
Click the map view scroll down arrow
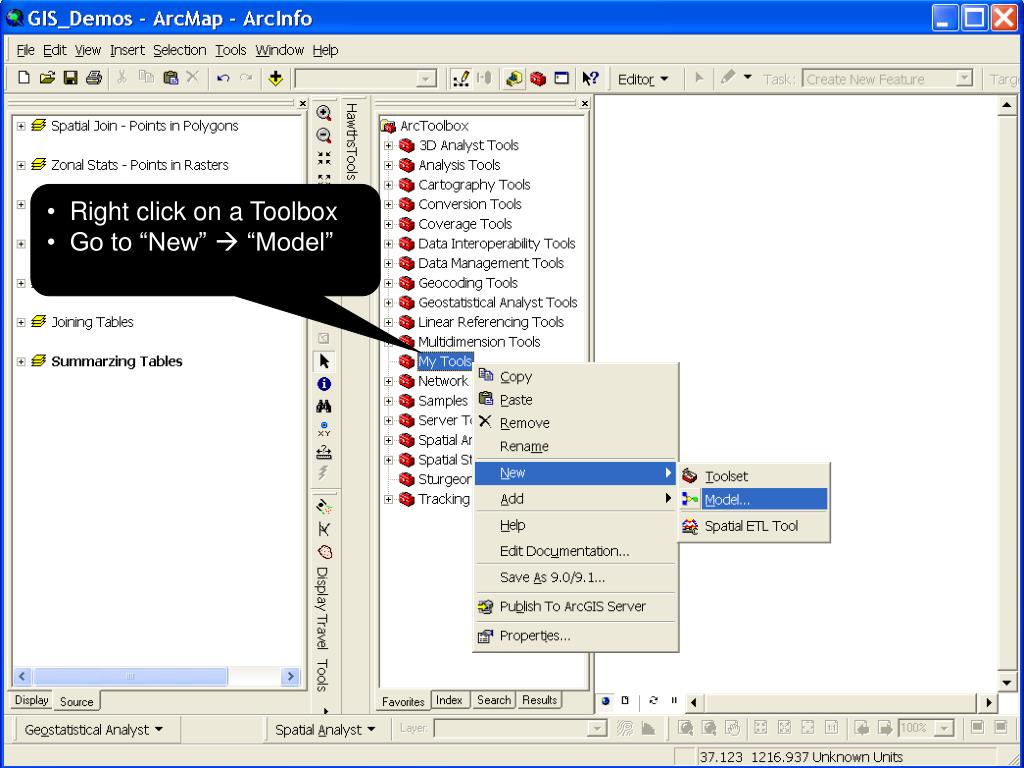point(1007,682)
